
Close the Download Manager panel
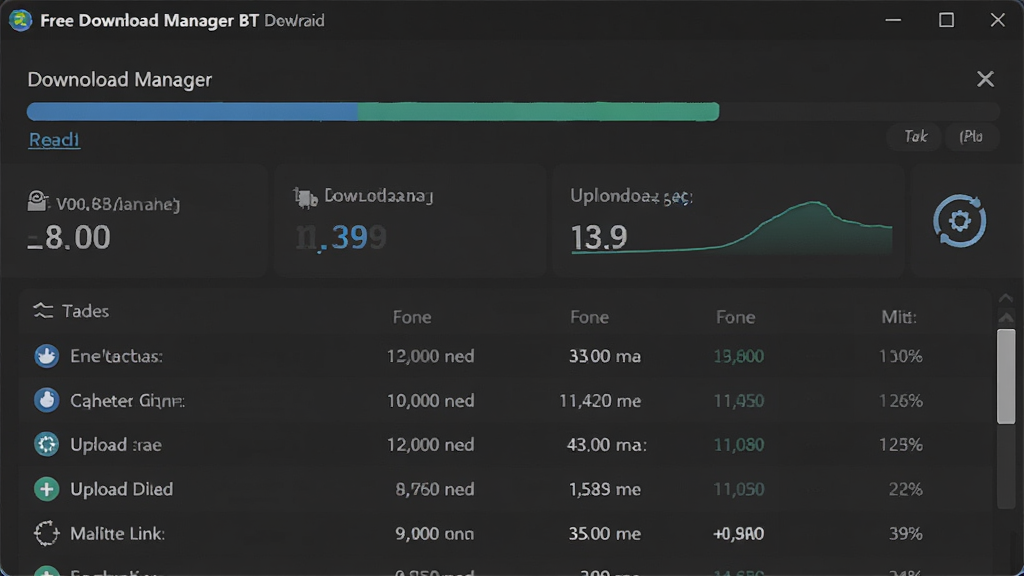[x=985, y=79]
